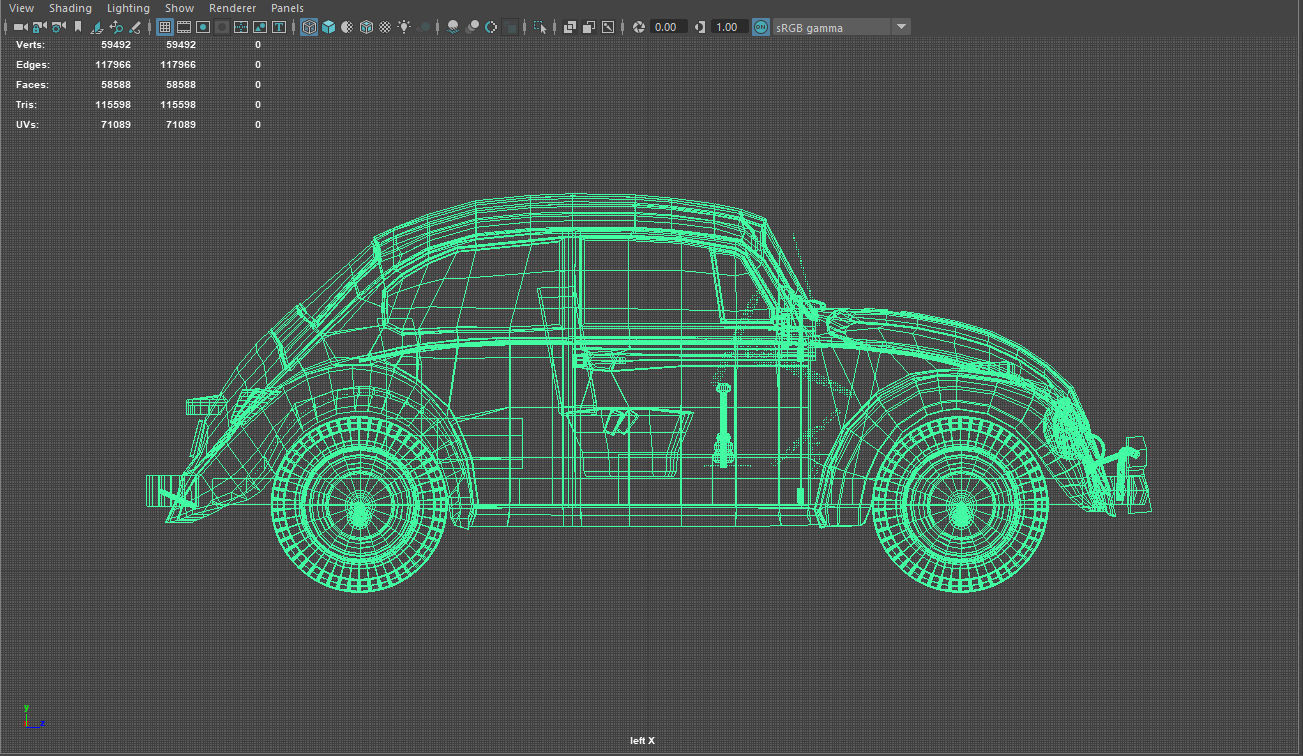Screen dimensions: 1303x756
Task: Toggle the Motion Blur icon
Action: tap(472, 27)
